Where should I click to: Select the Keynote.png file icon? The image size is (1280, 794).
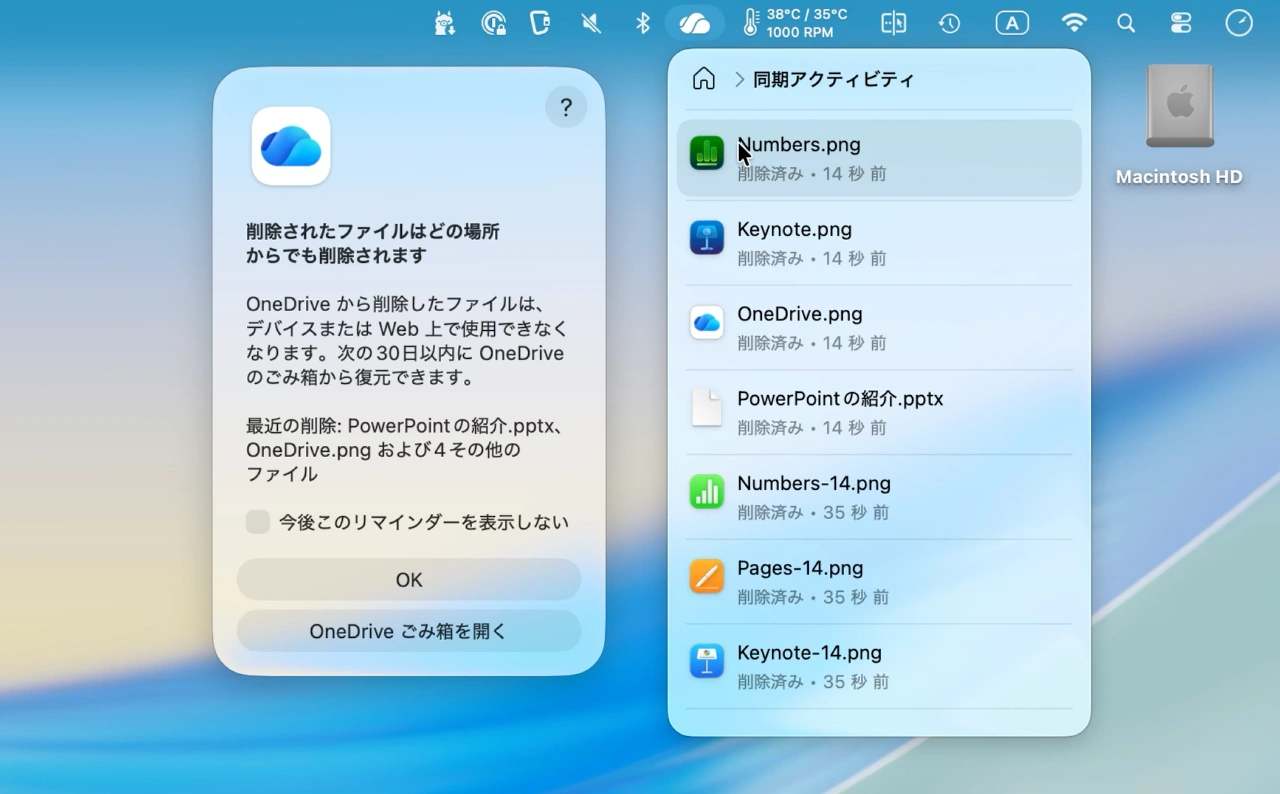tap(707, 237)
